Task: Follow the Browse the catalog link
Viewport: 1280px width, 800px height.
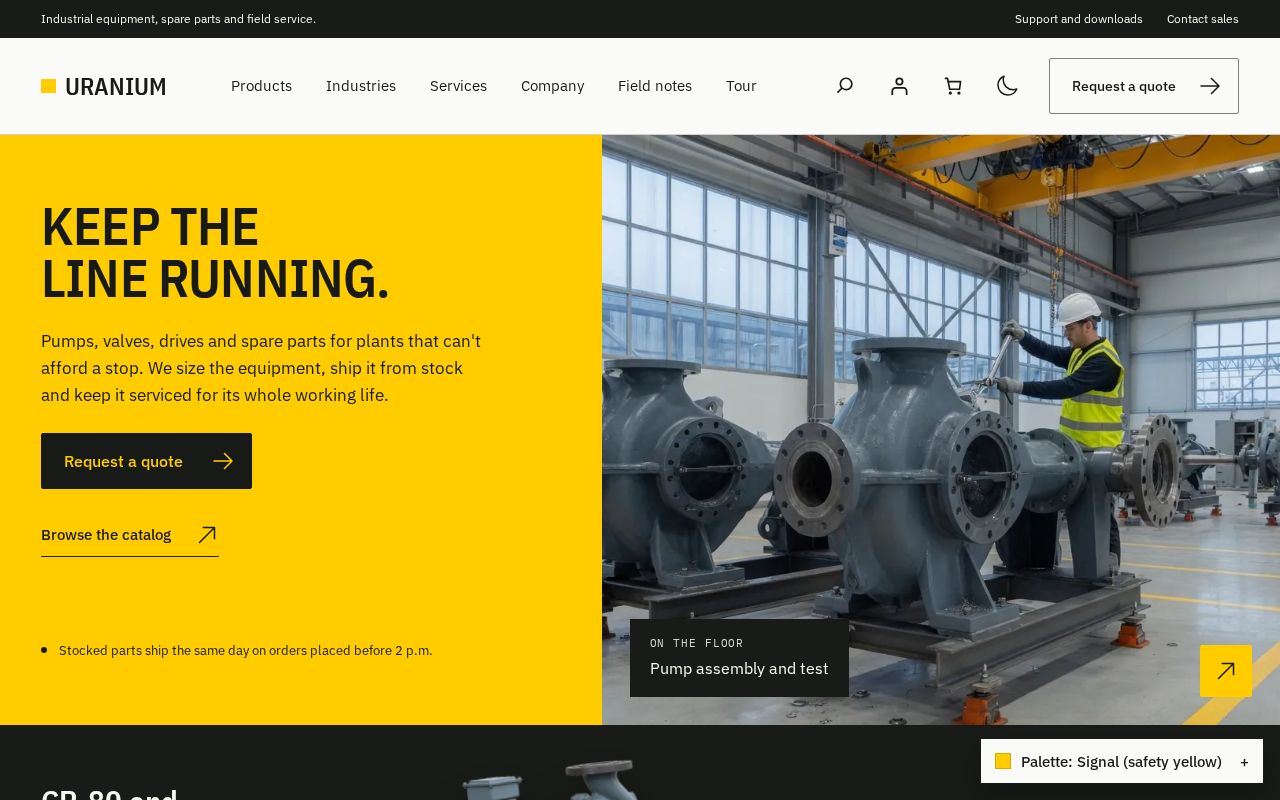Action: point(130,535)
